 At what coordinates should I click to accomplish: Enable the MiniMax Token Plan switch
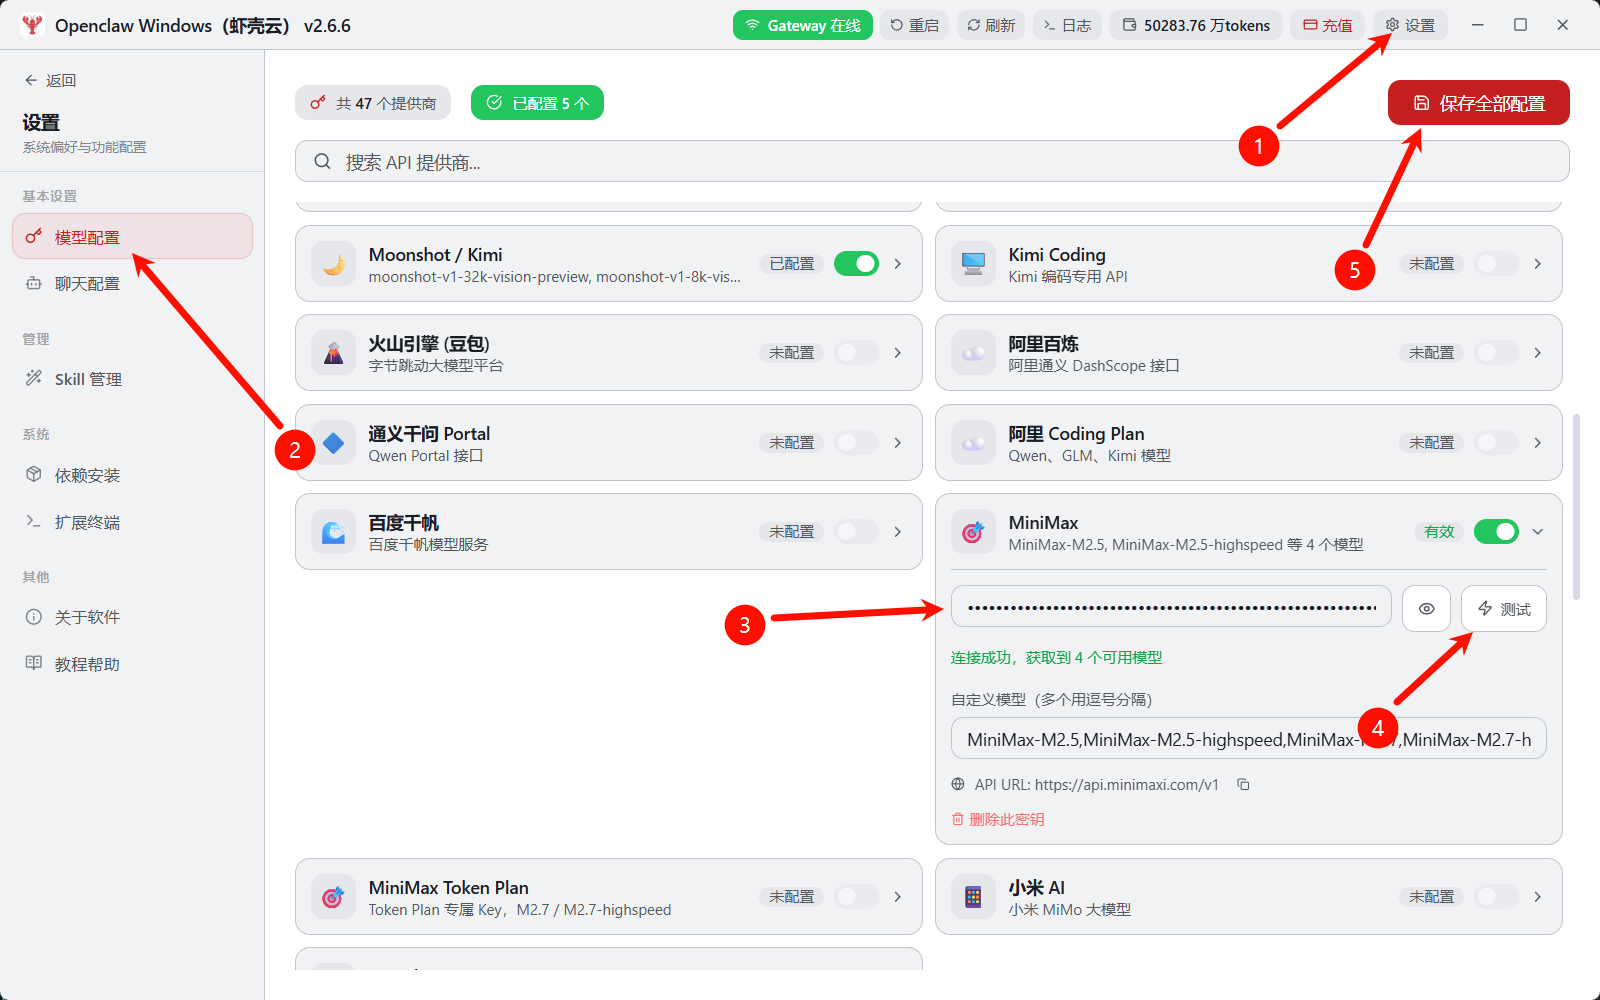[x=856, y=897]
